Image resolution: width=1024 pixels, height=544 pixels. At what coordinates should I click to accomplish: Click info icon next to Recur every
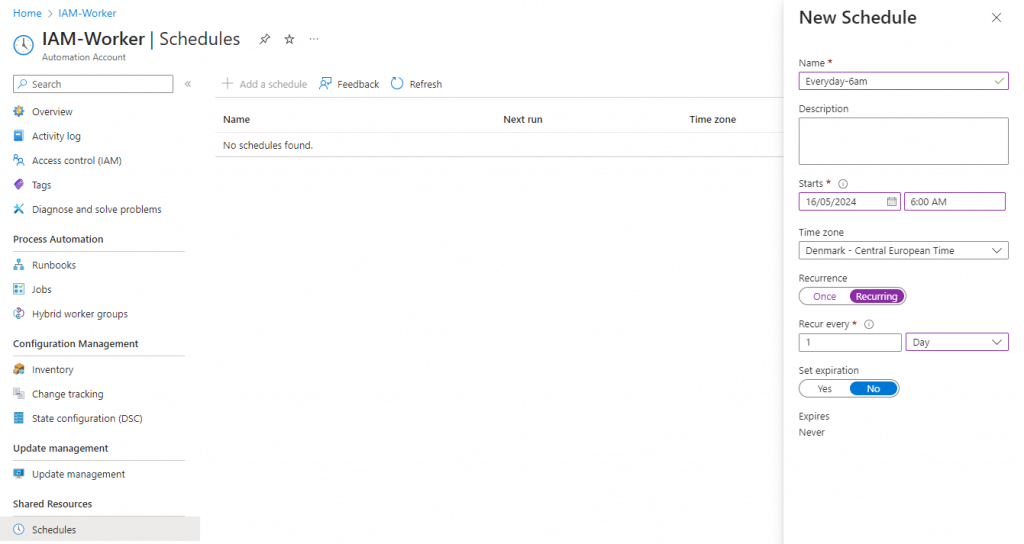pos(869,324)
